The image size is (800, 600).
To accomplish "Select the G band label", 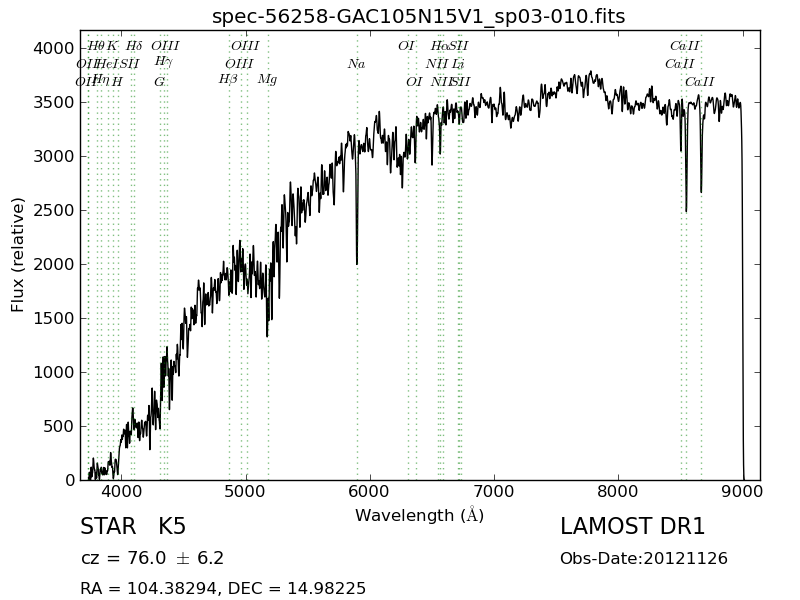I will [160, 82].
